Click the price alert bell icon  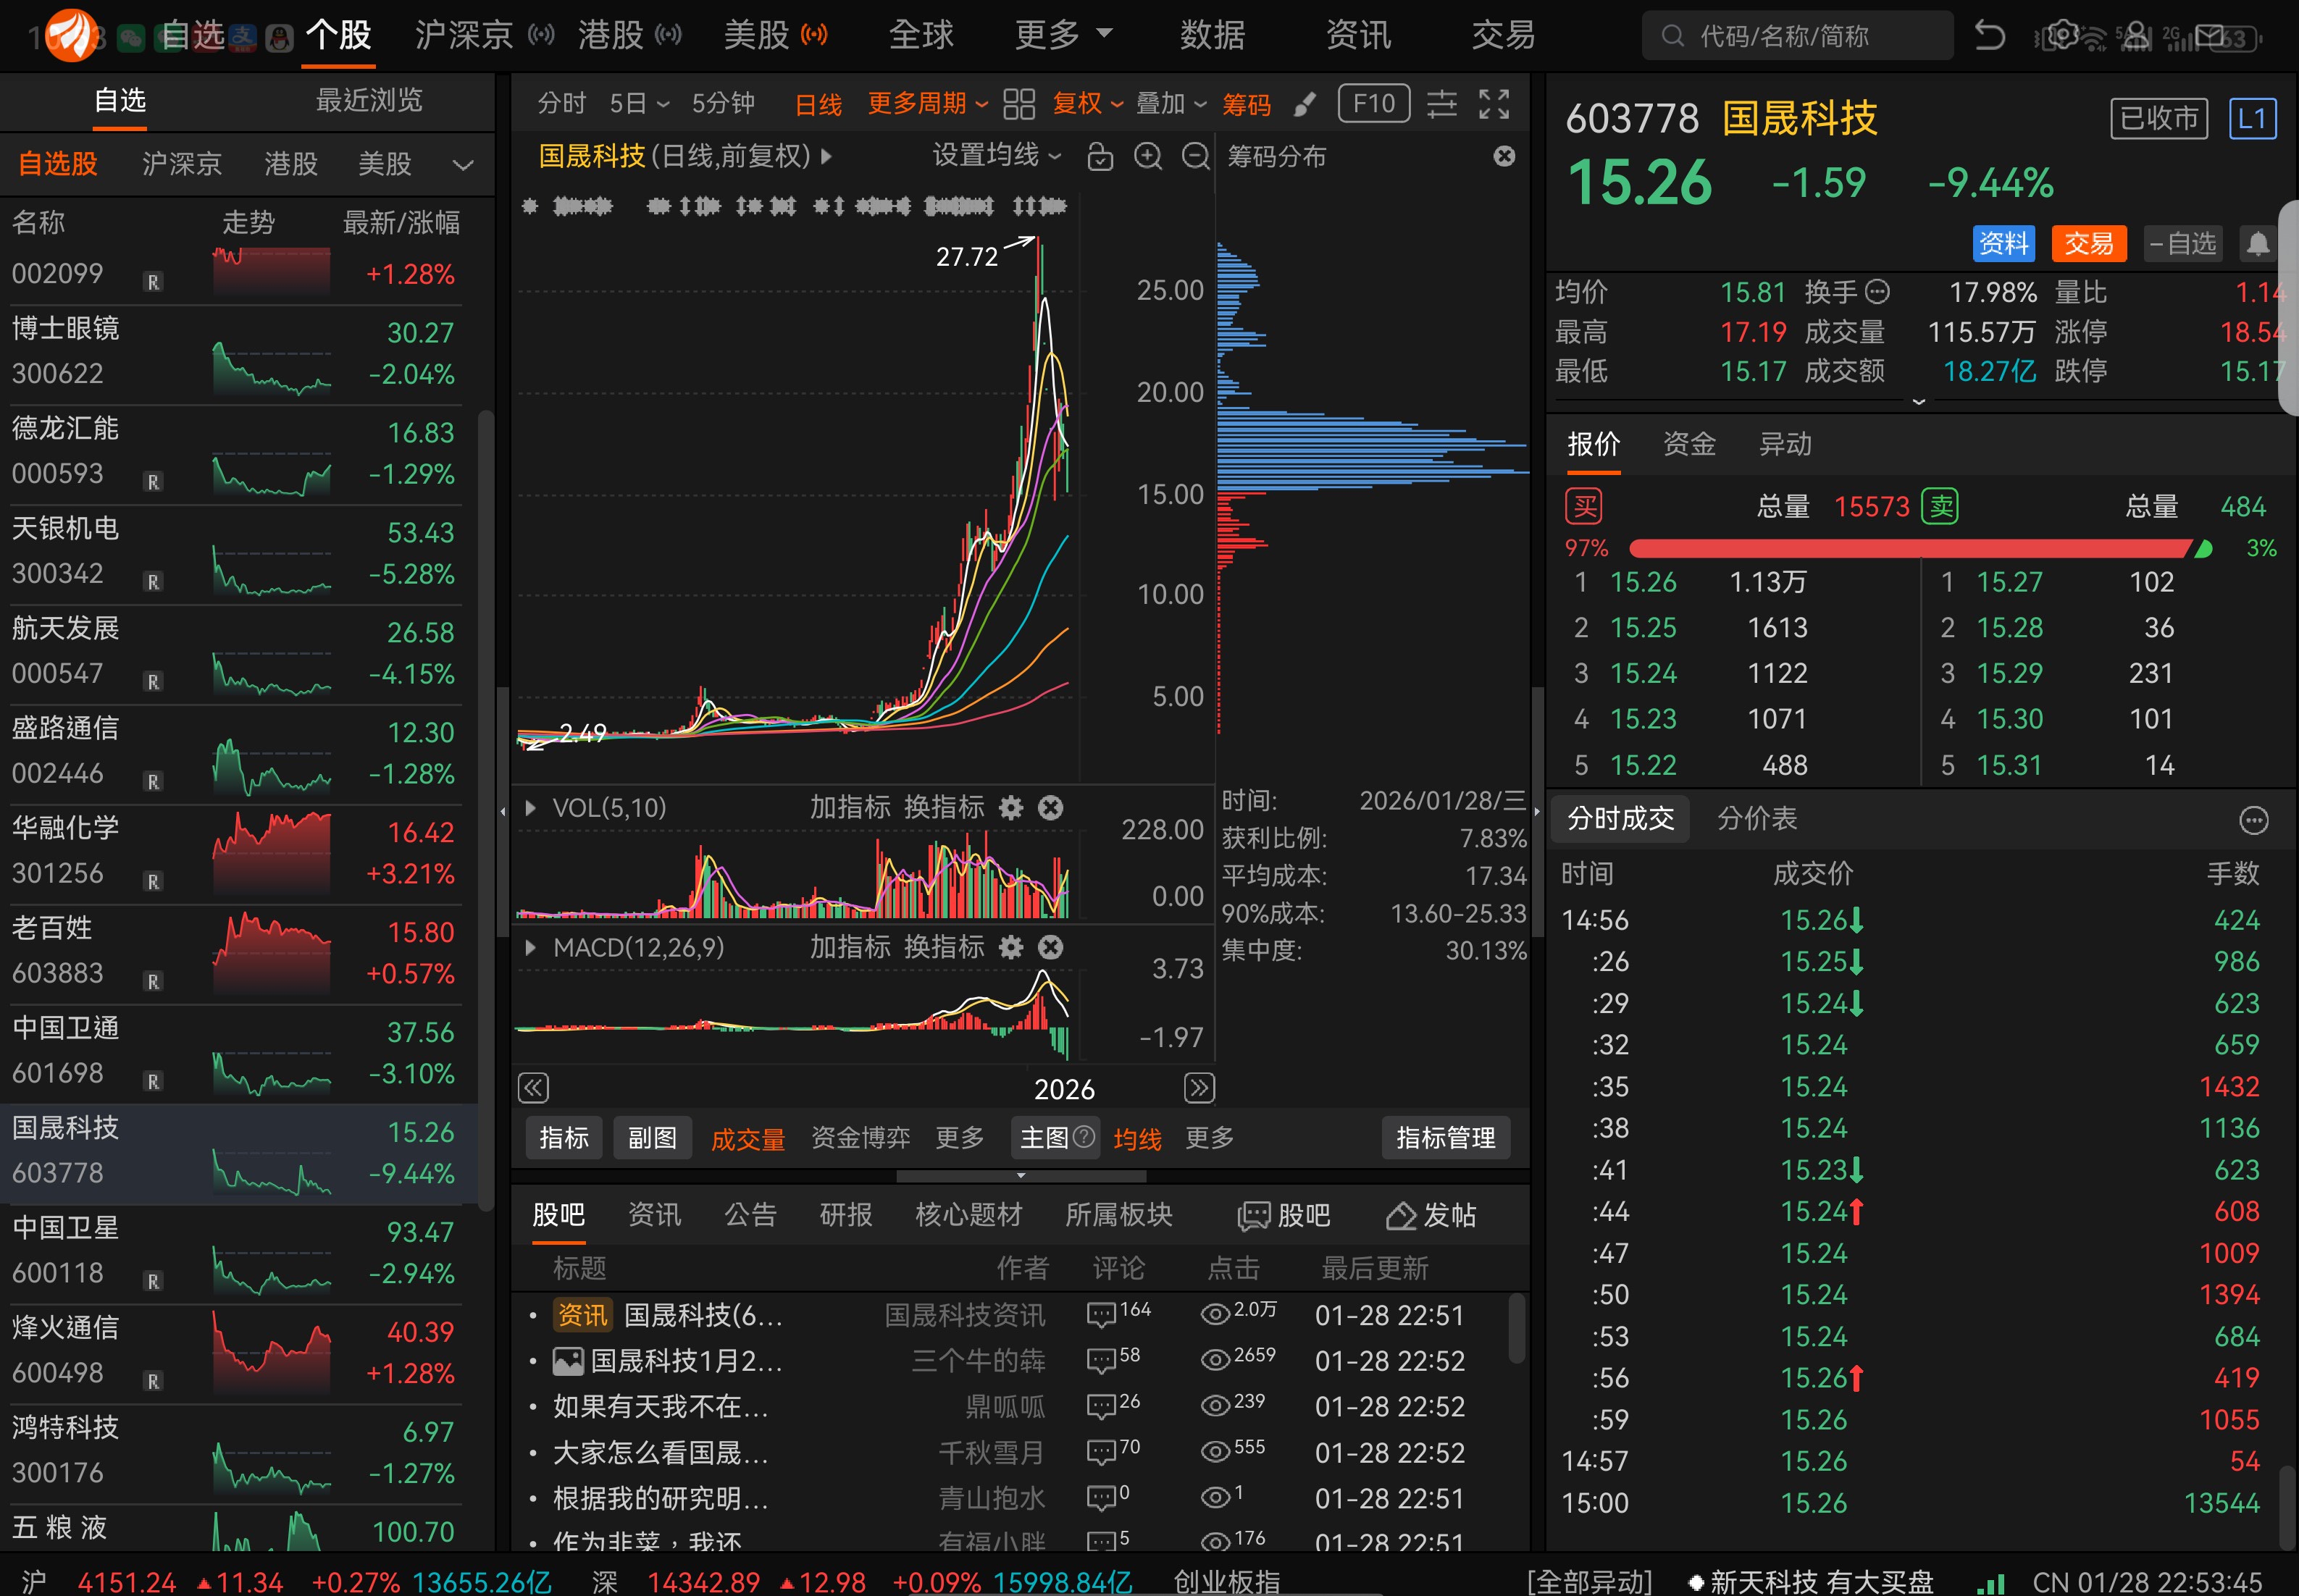pos(2257,244)
